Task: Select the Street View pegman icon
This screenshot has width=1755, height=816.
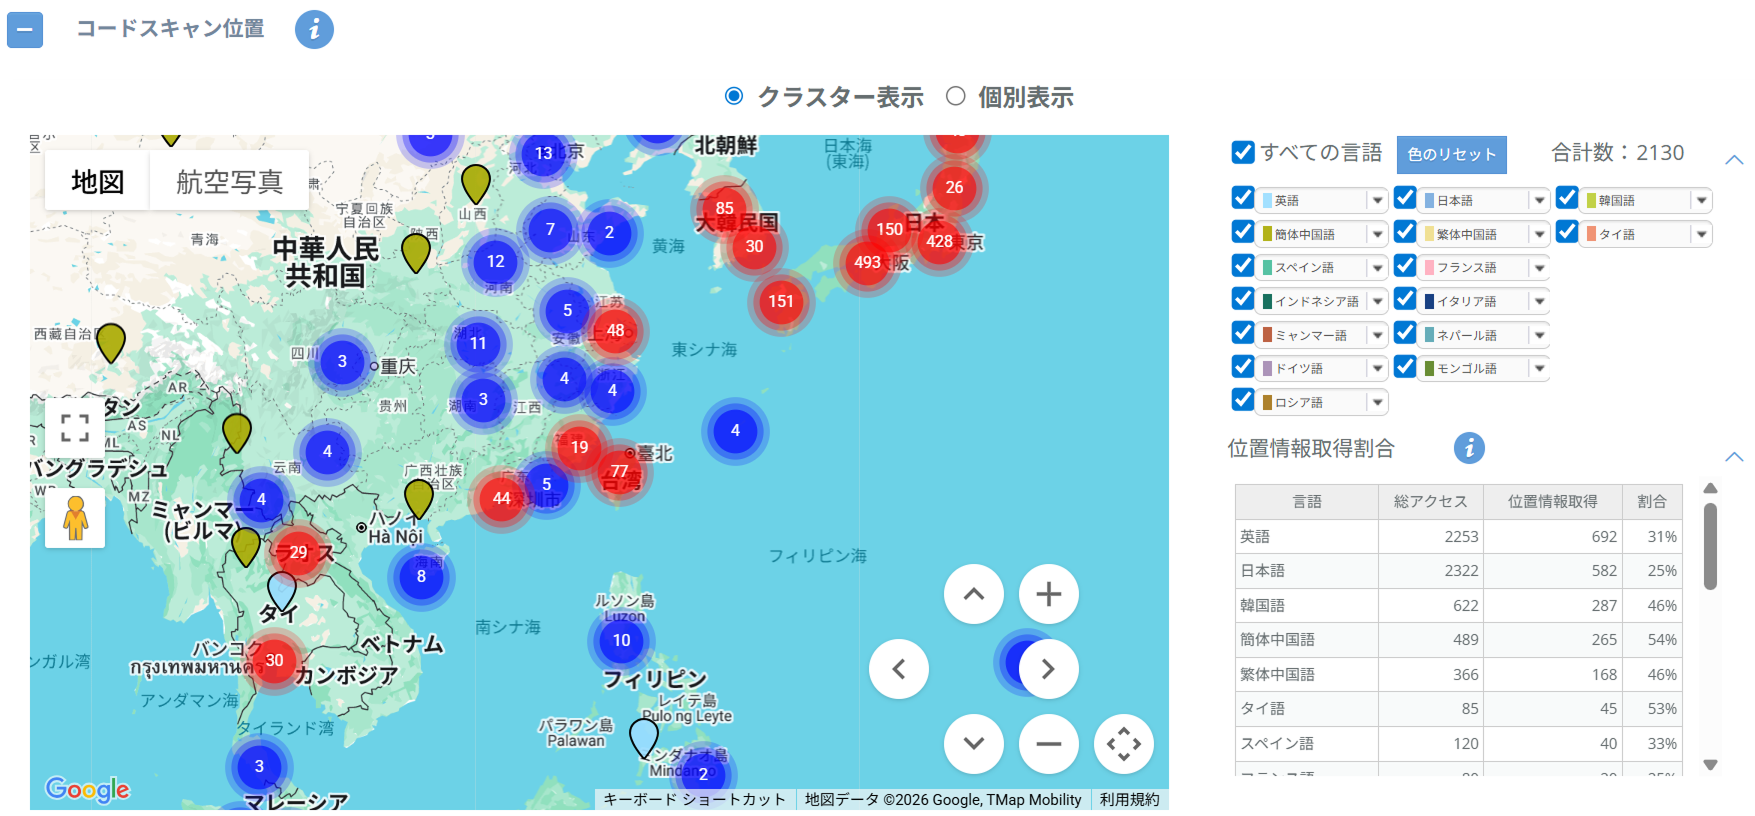Action: [75, 518]
